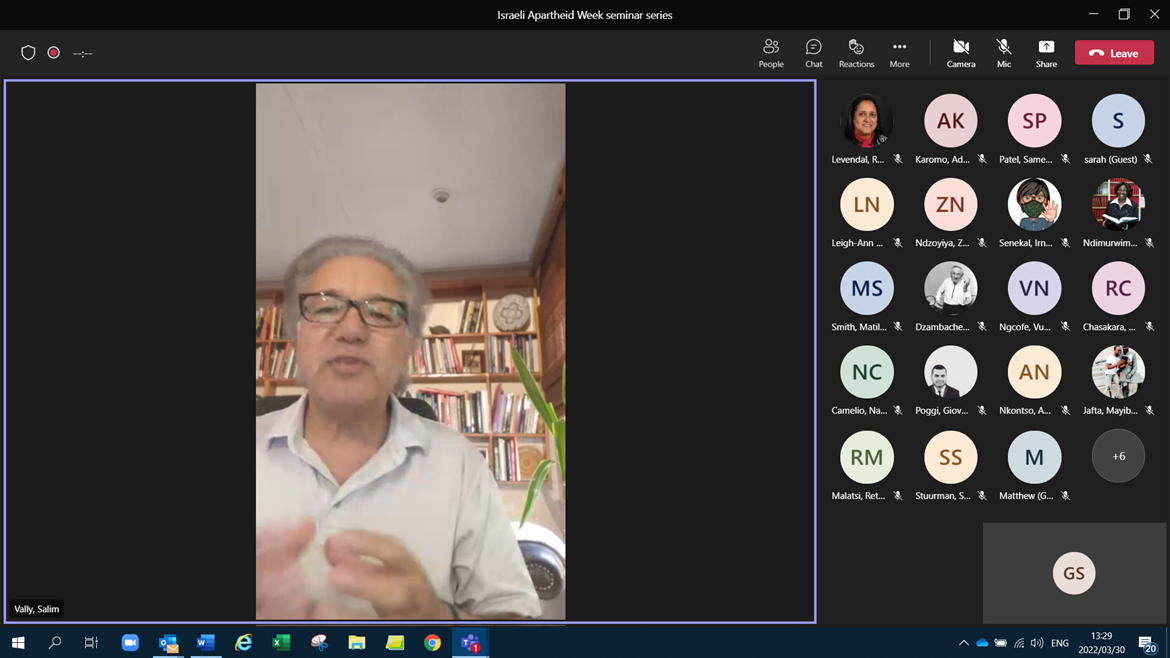Click the S avatar of sarah (Guest)

pos(1118,120)
